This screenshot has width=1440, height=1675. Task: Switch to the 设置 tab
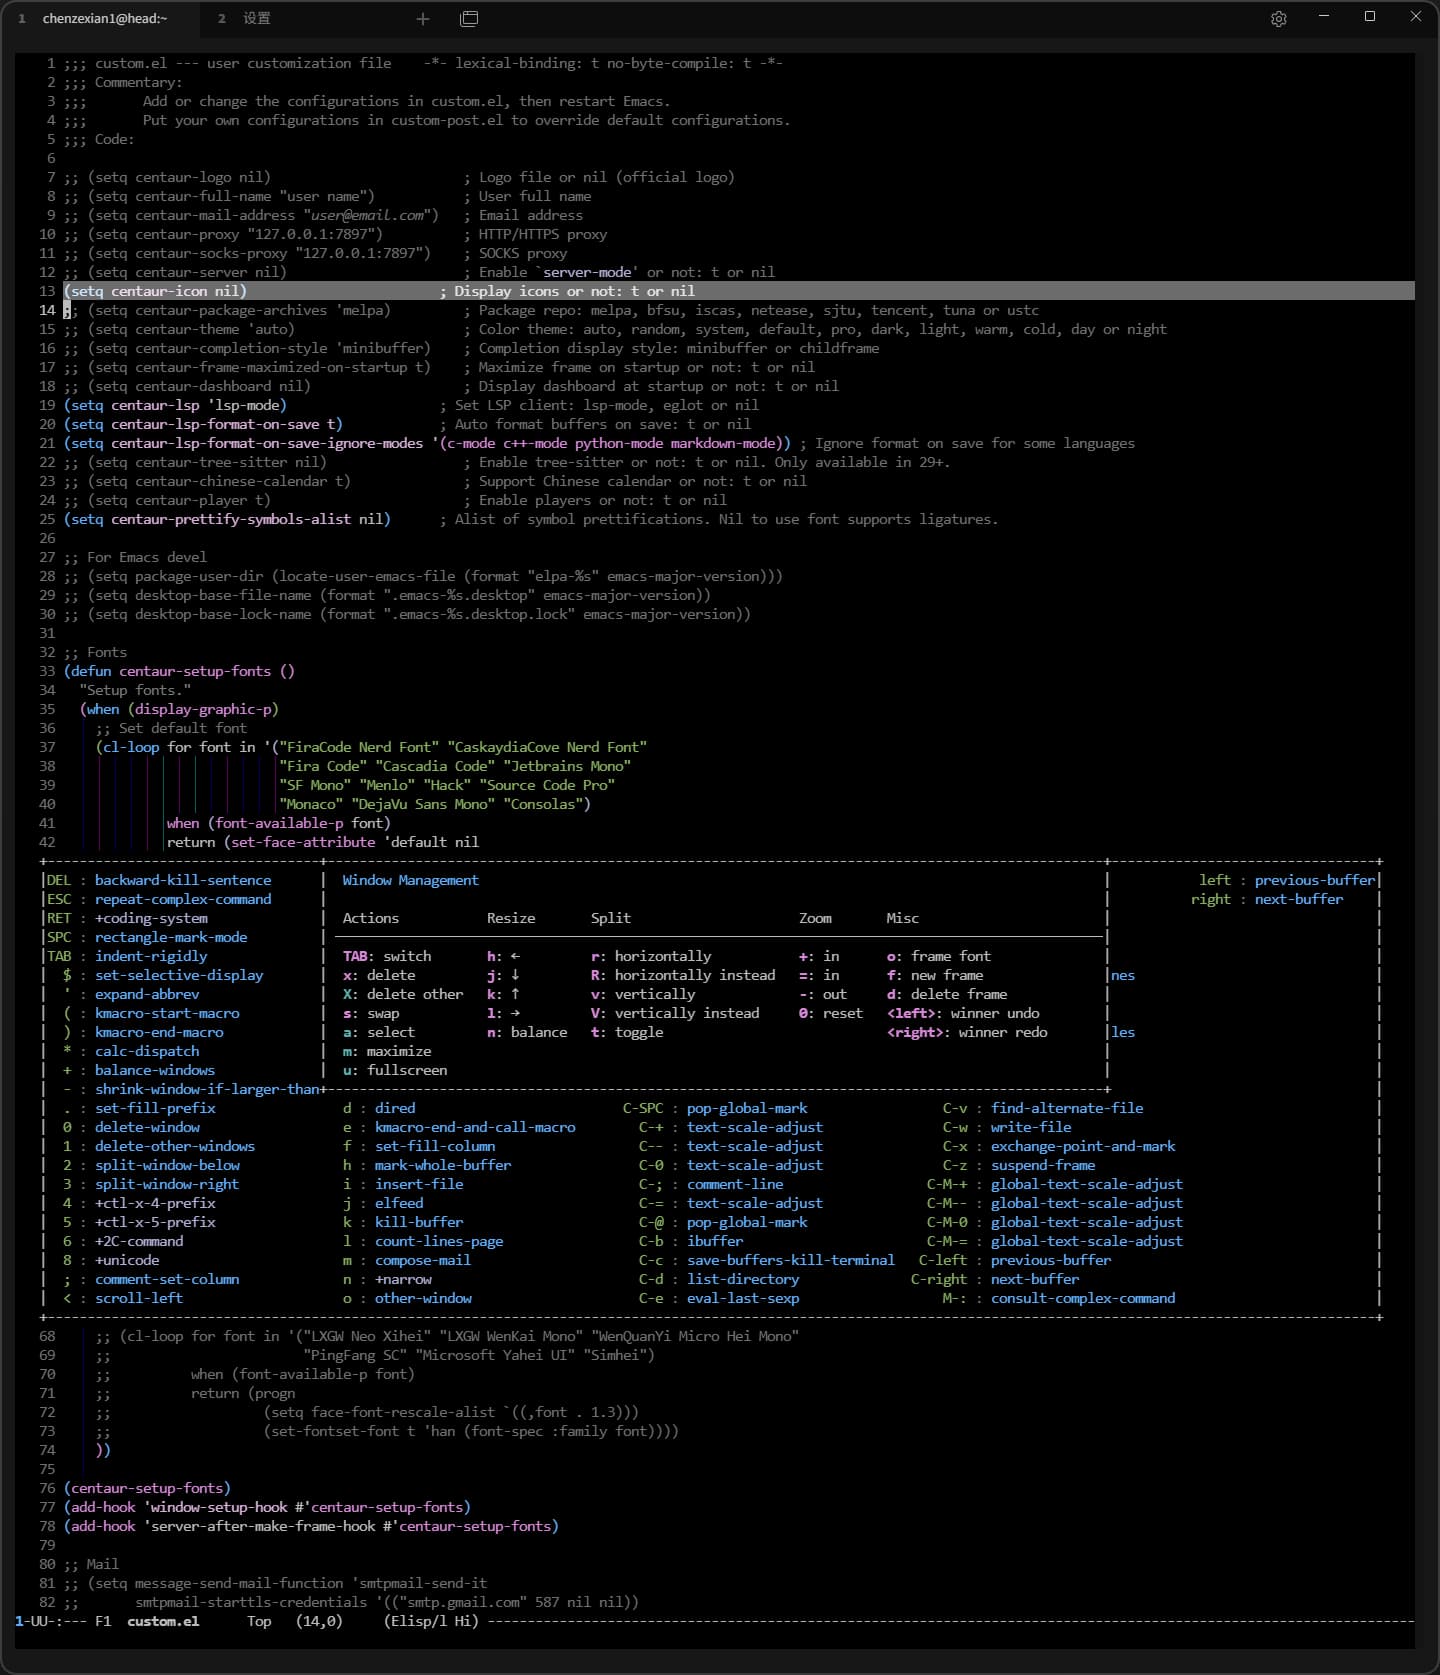point(256,19)
